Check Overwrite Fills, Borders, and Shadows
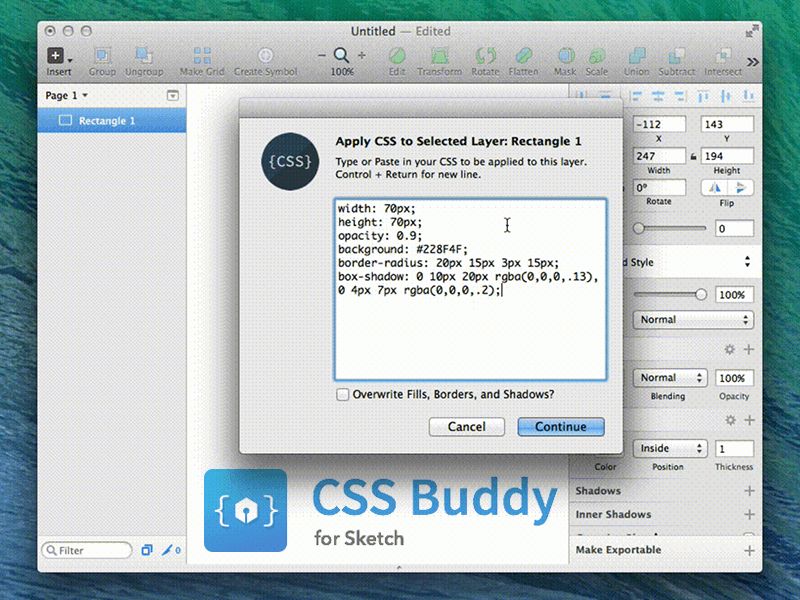Viewport: 800px width, 600px height. [342, 394]
